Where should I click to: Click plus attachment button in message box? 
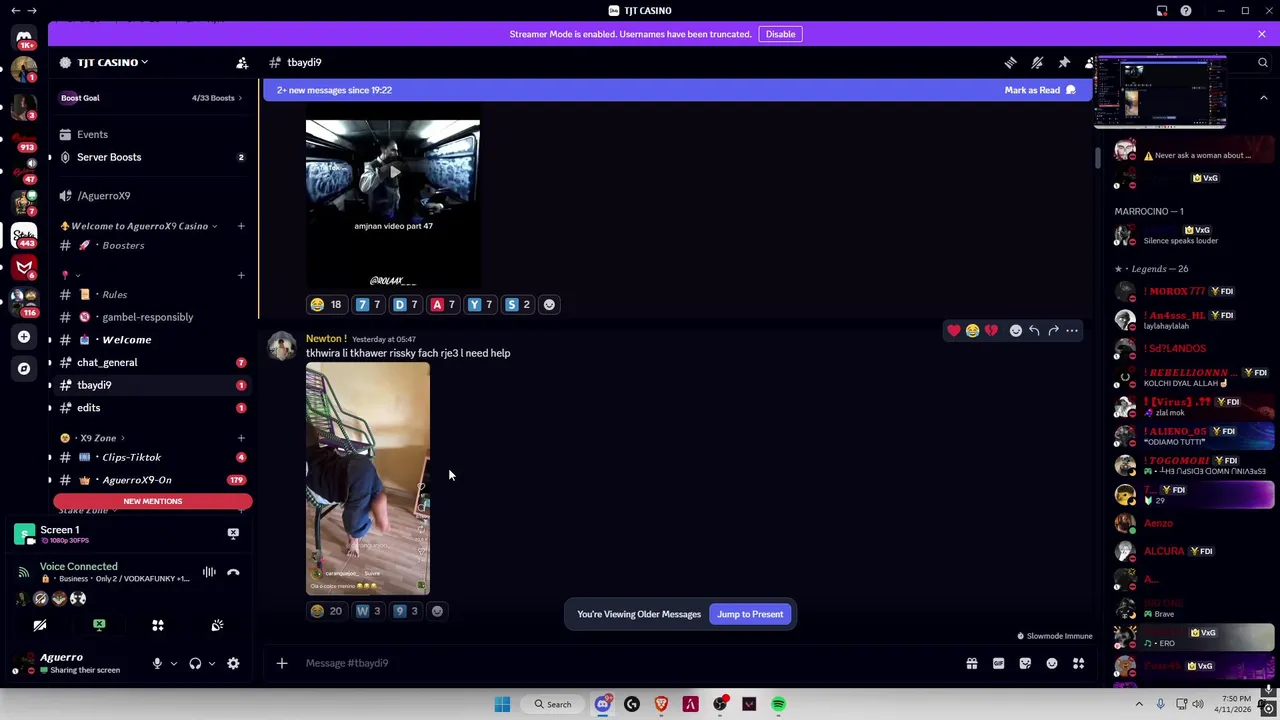(282, 663)
